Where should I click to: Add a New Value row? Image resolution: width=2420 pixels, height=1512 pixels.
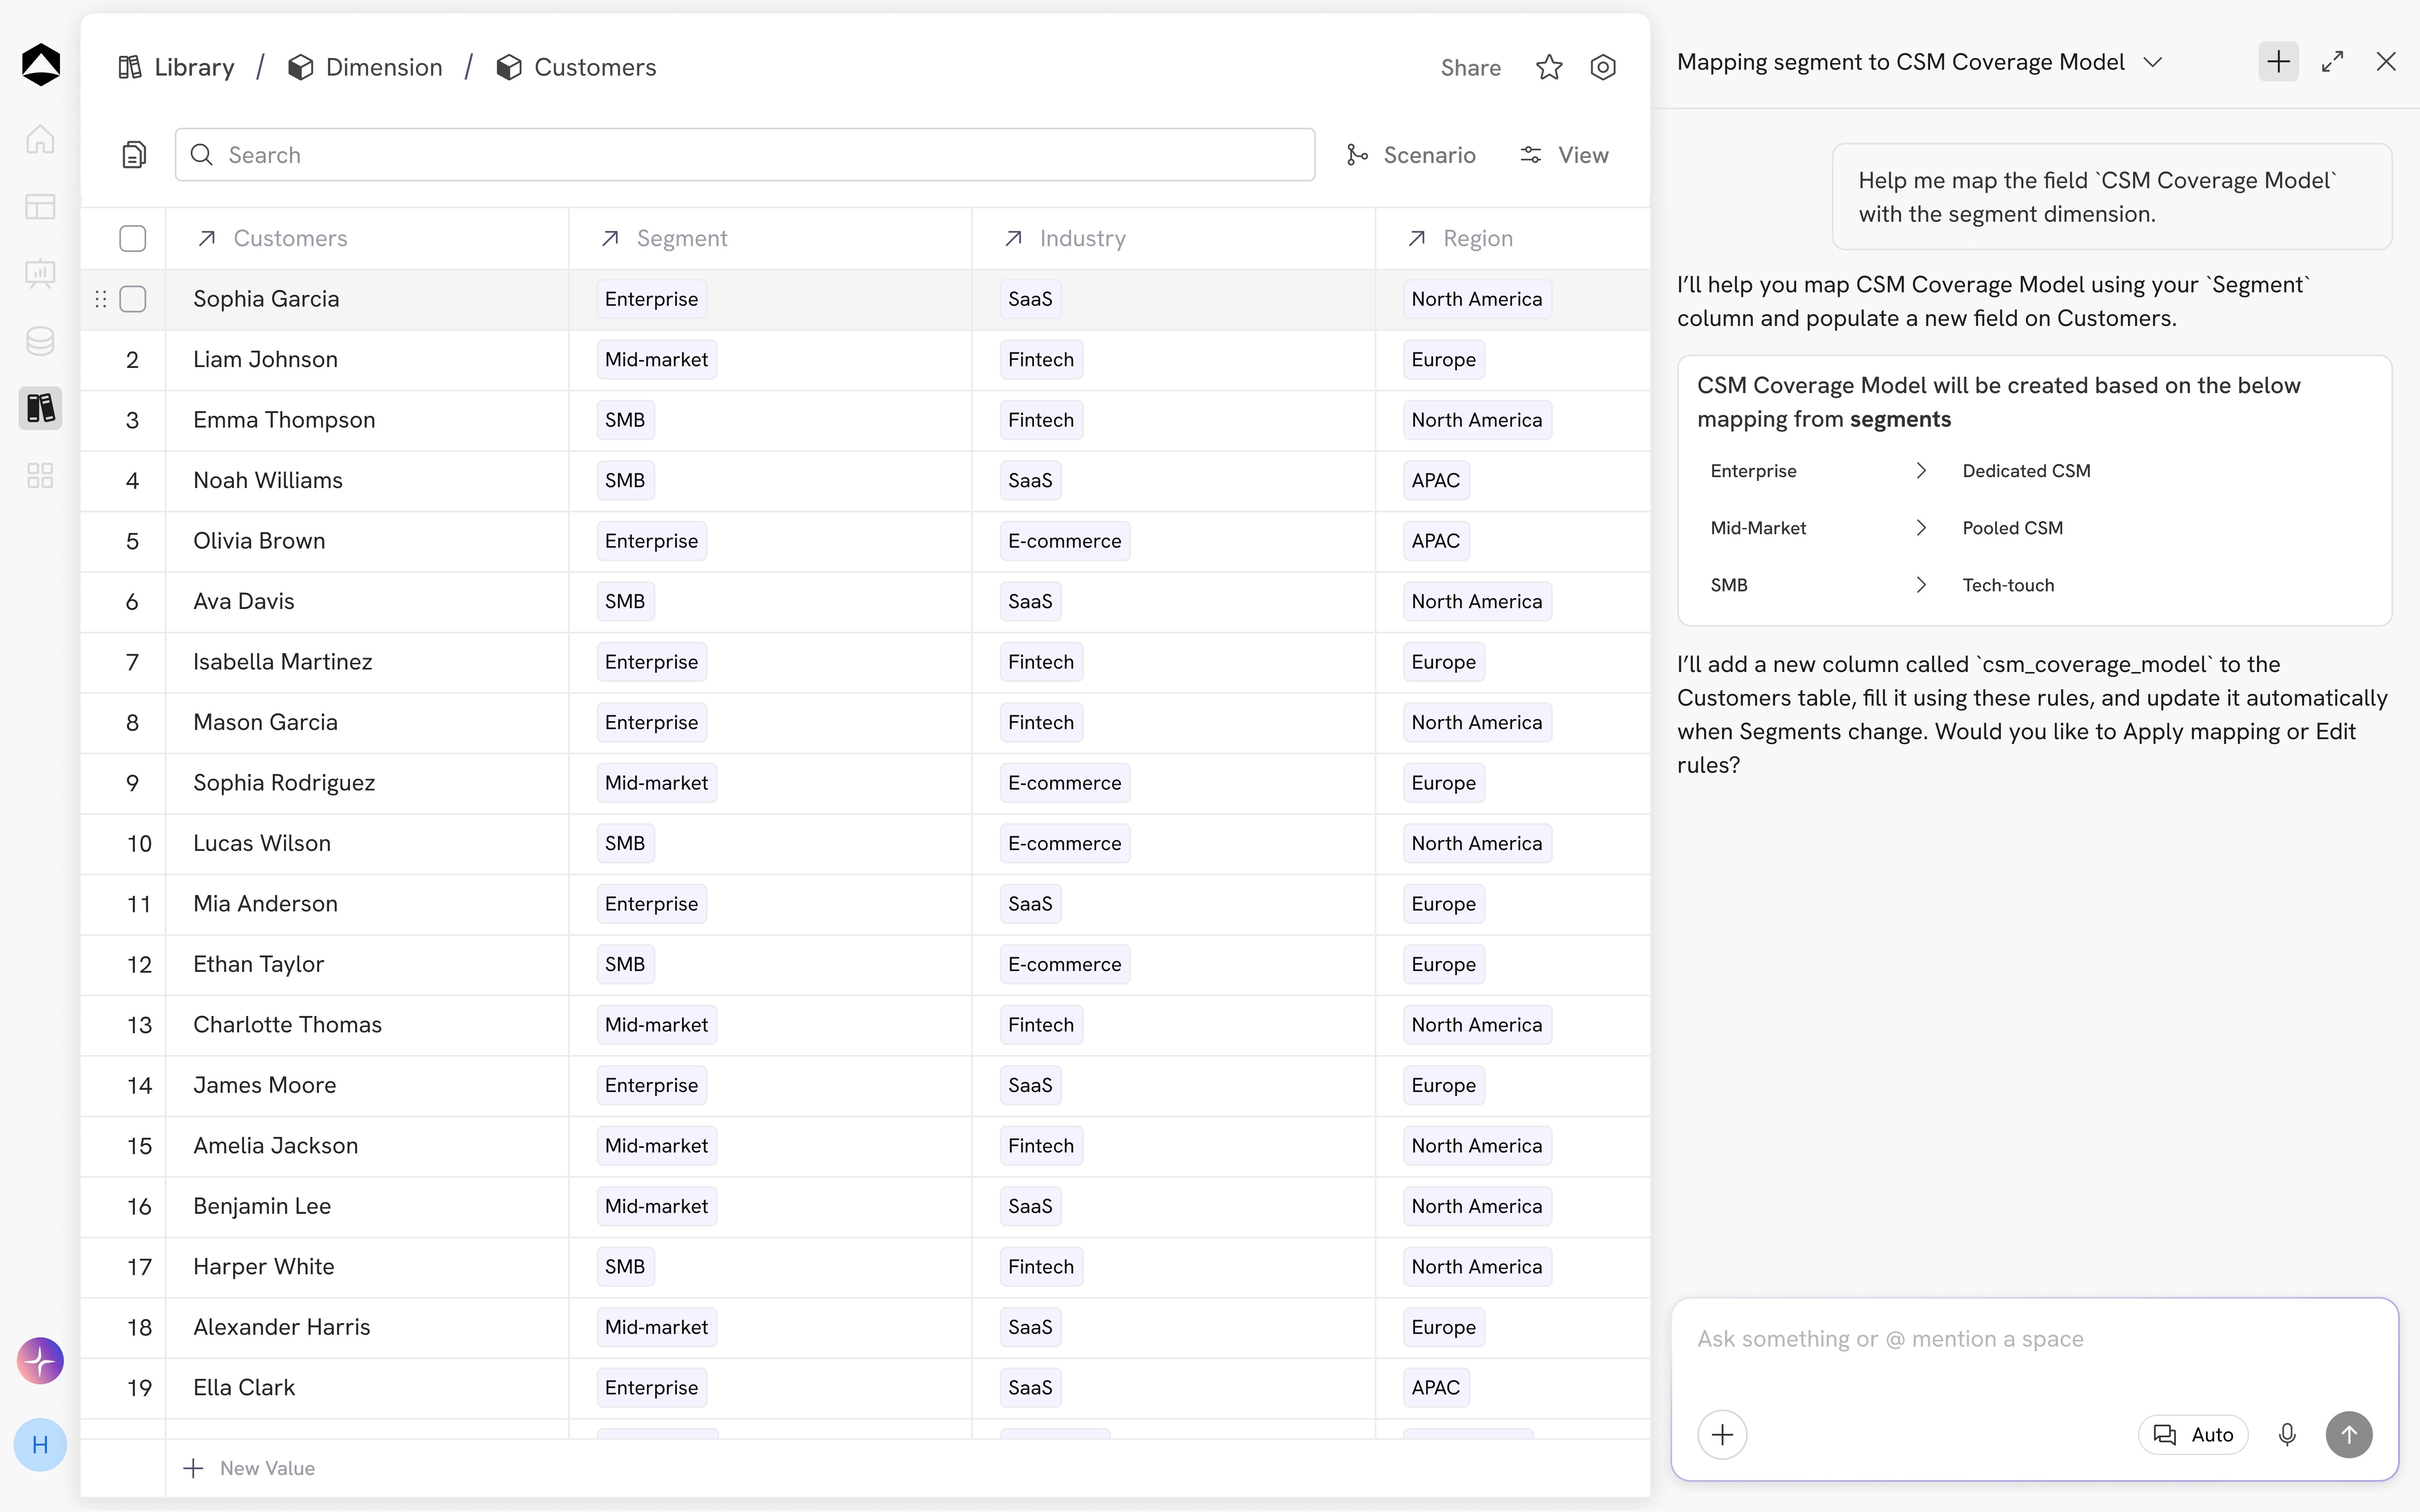click(x=250, y=1468)
